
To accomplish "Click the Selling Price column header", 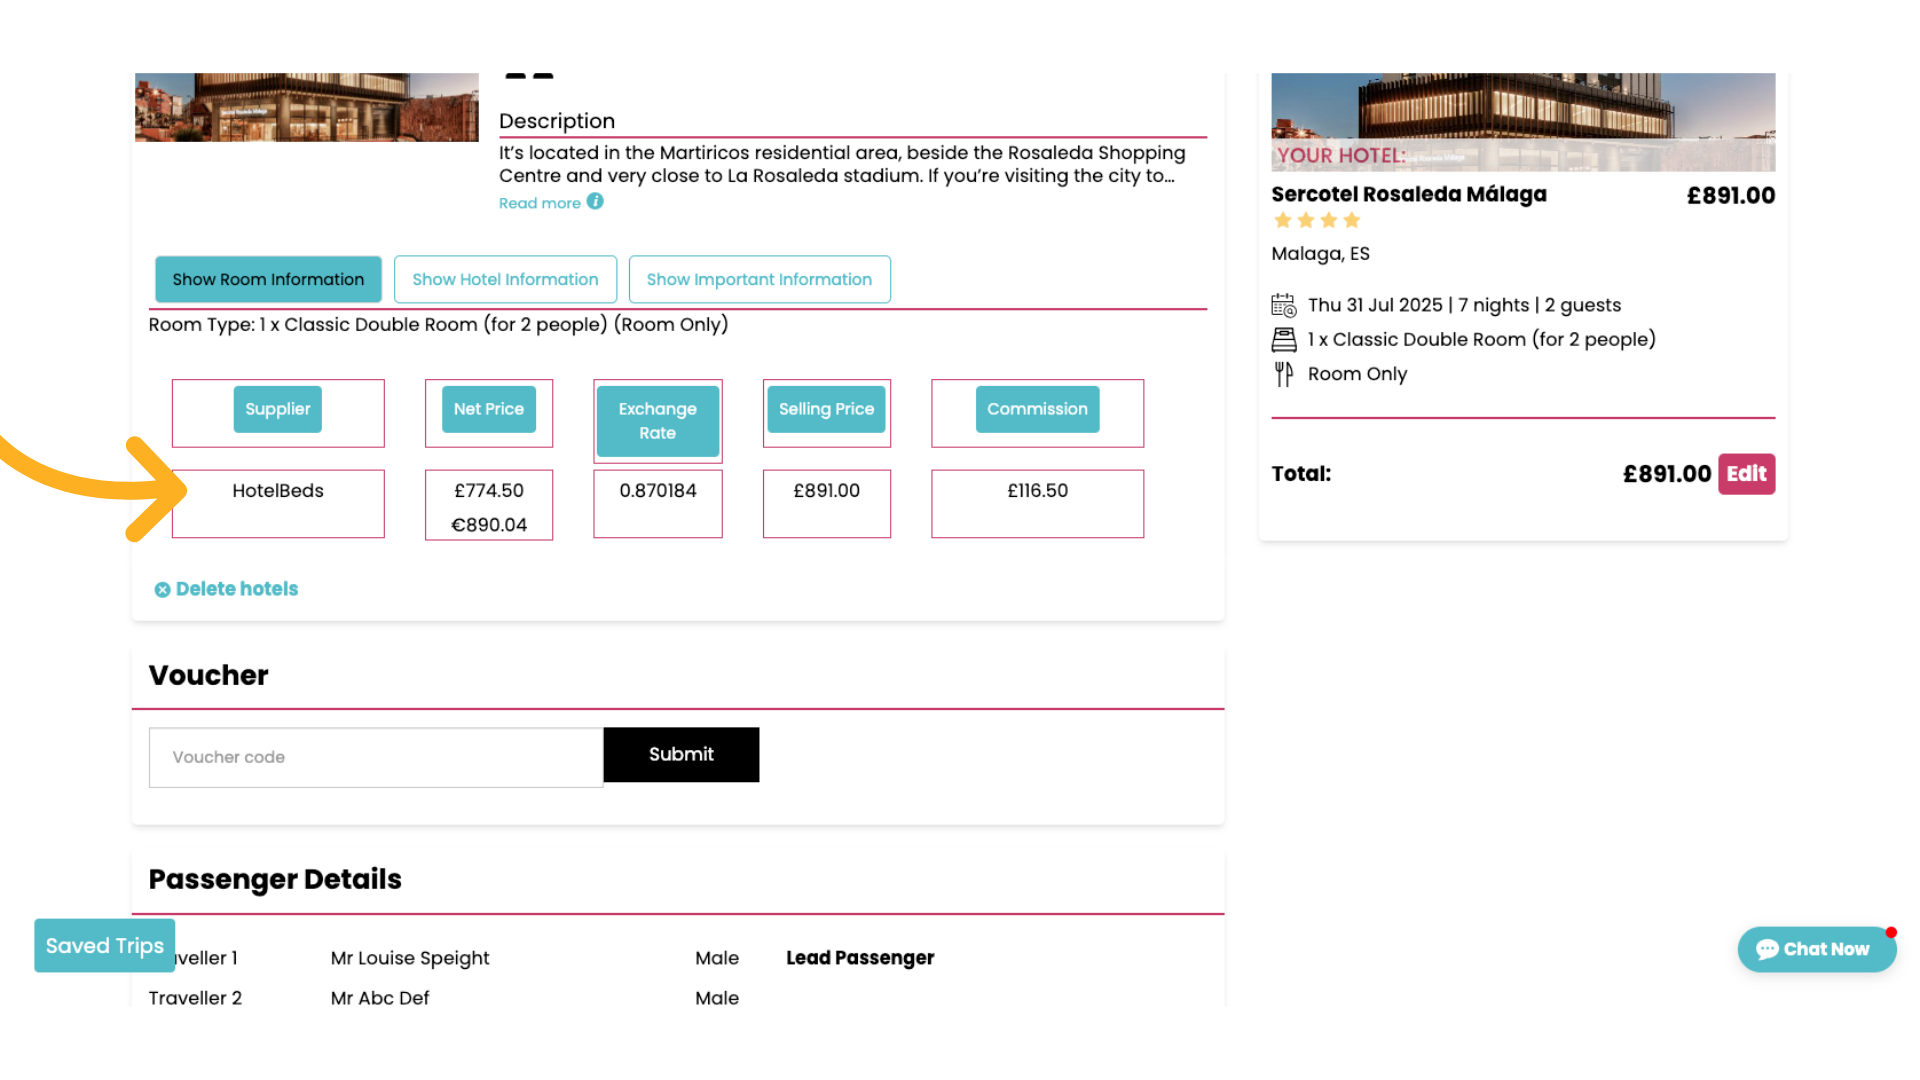I will point(826,409).
